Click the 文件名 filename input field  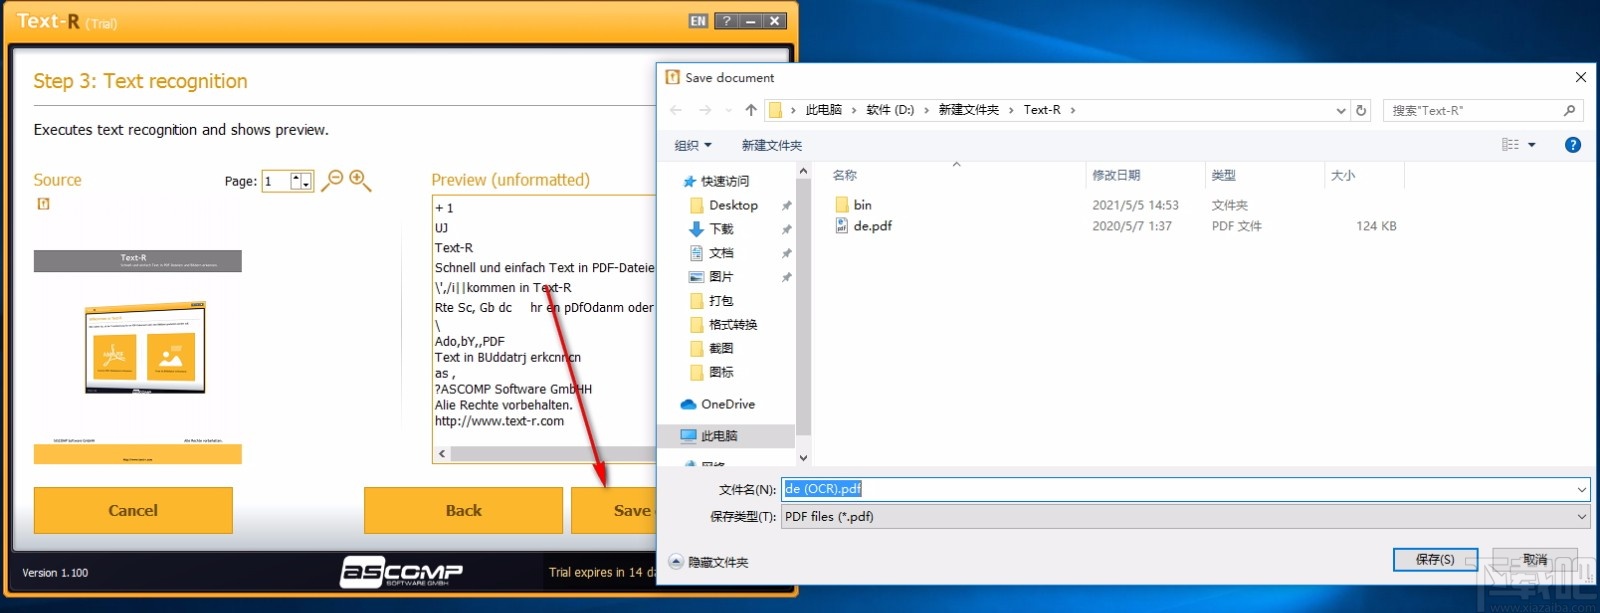click(x=1178, y=489)
